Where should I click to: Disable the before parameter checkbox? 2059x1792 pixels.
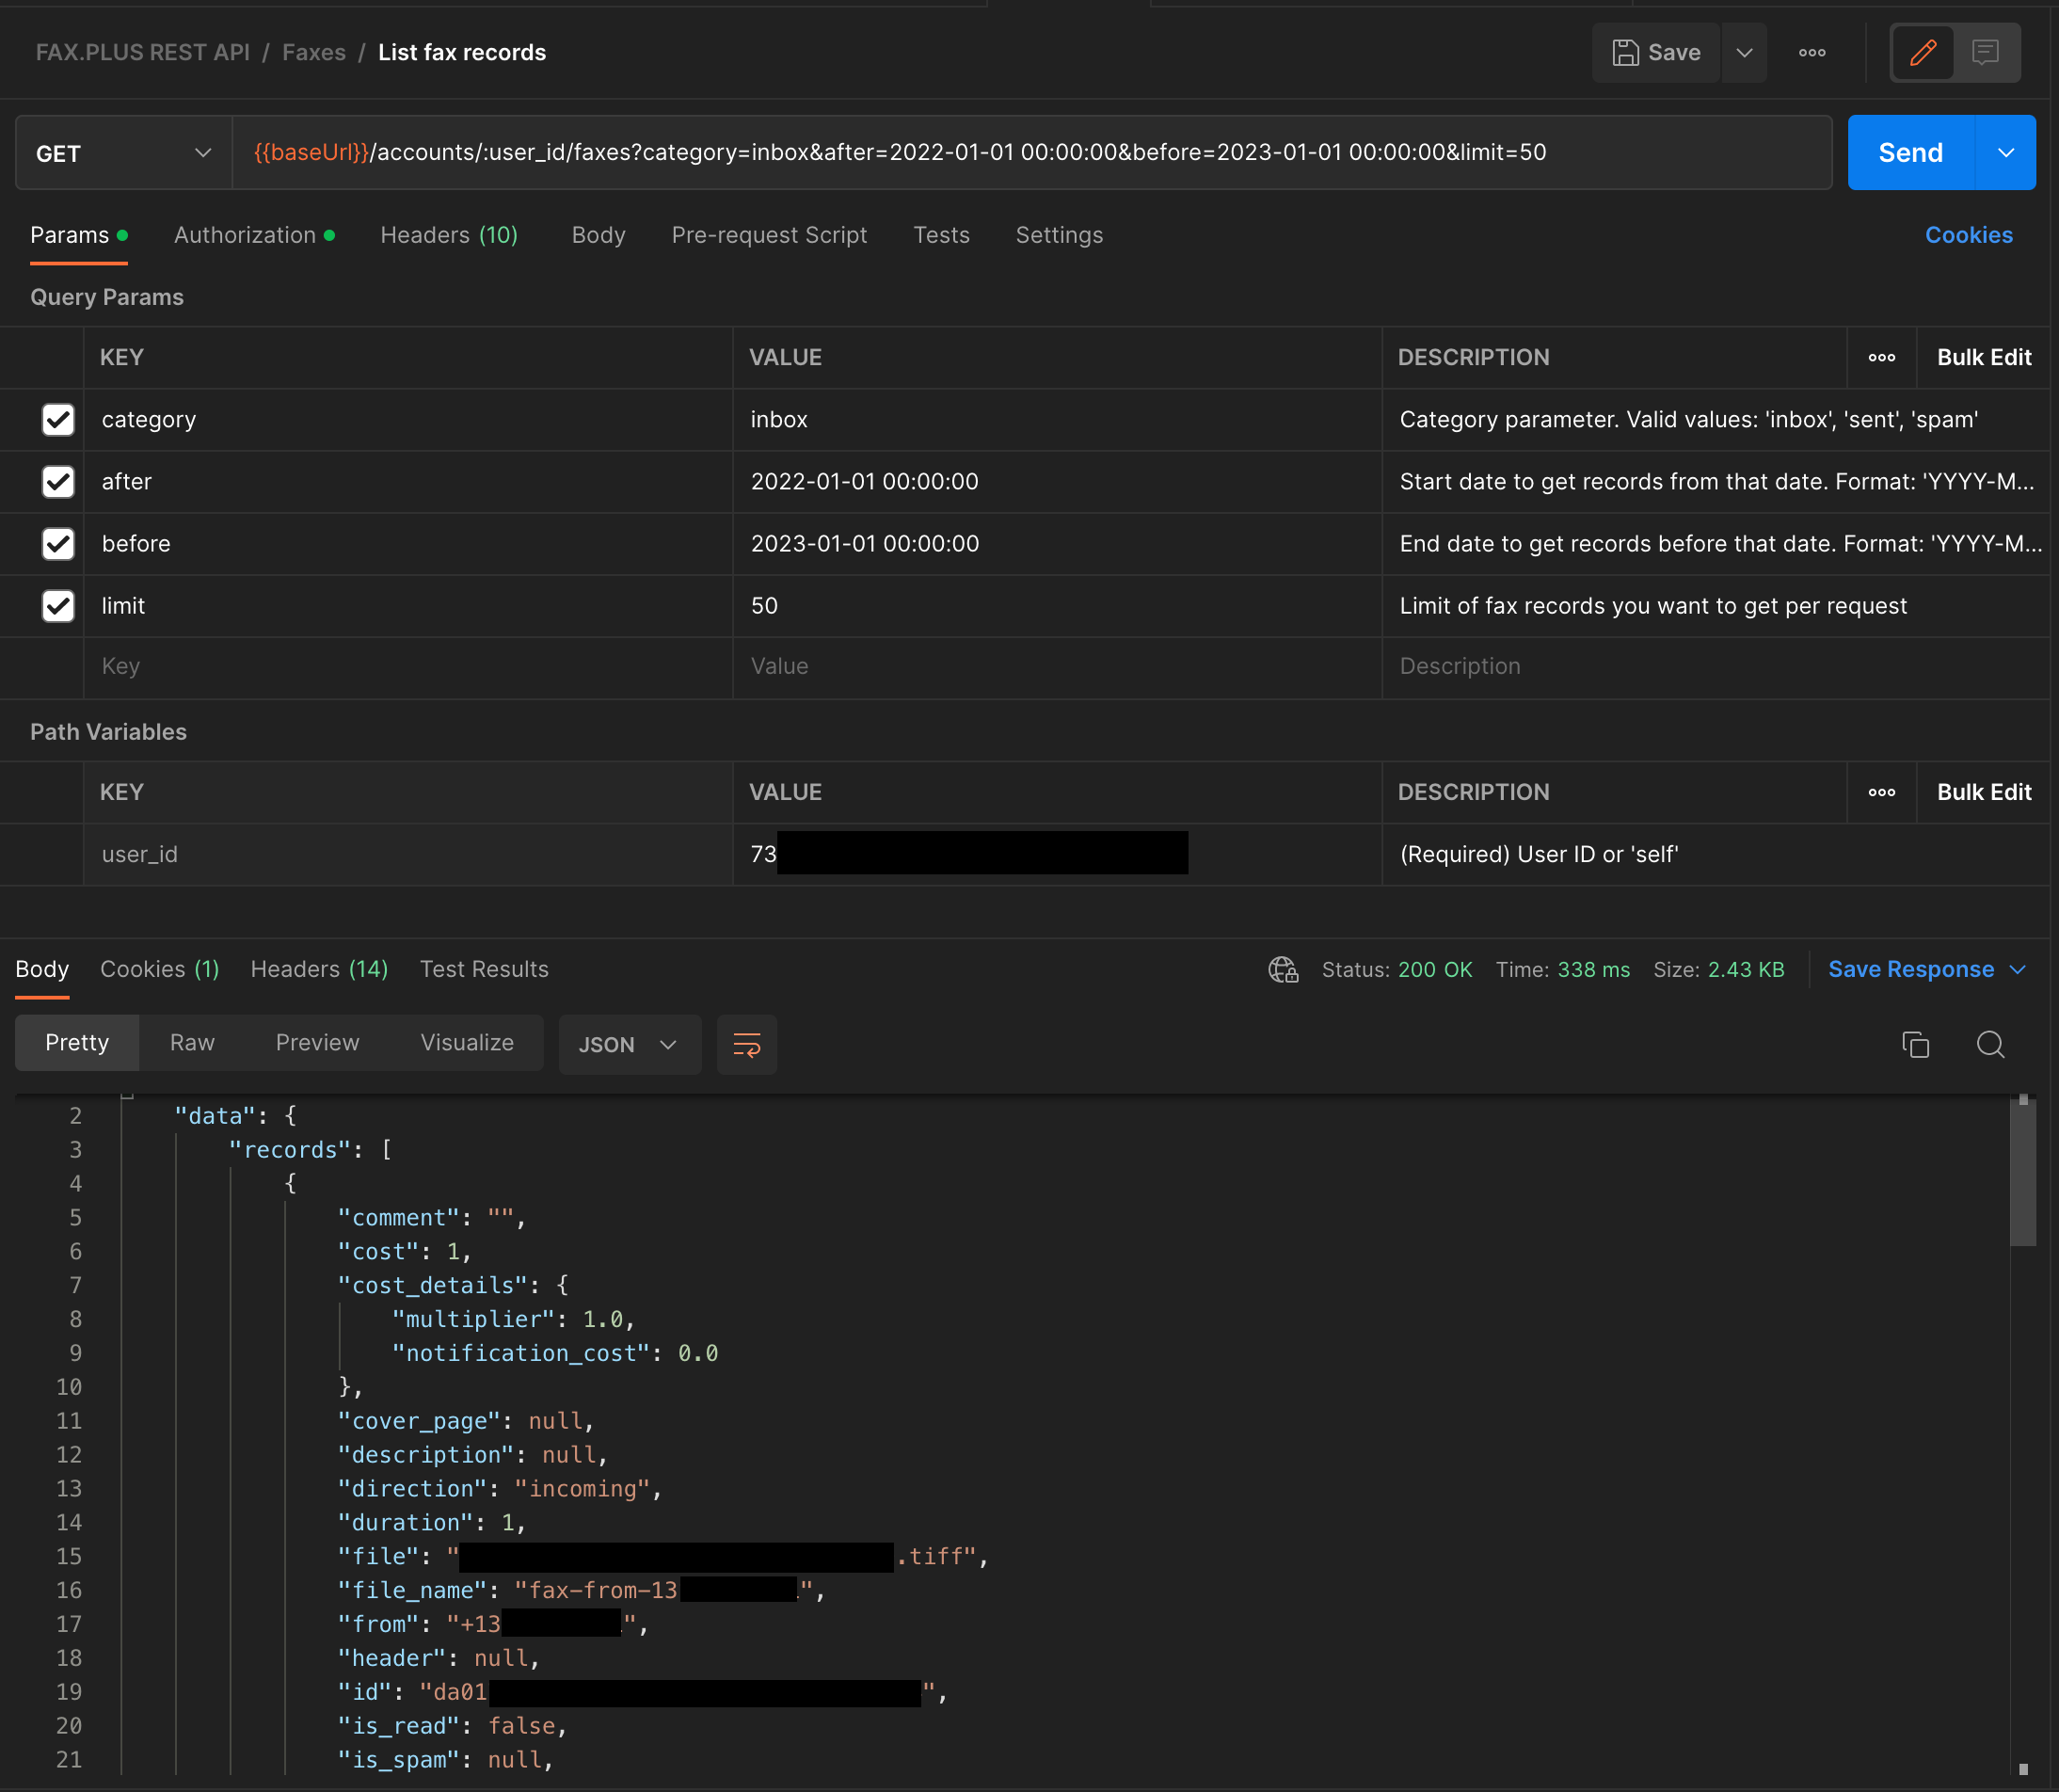coord(58,544)
